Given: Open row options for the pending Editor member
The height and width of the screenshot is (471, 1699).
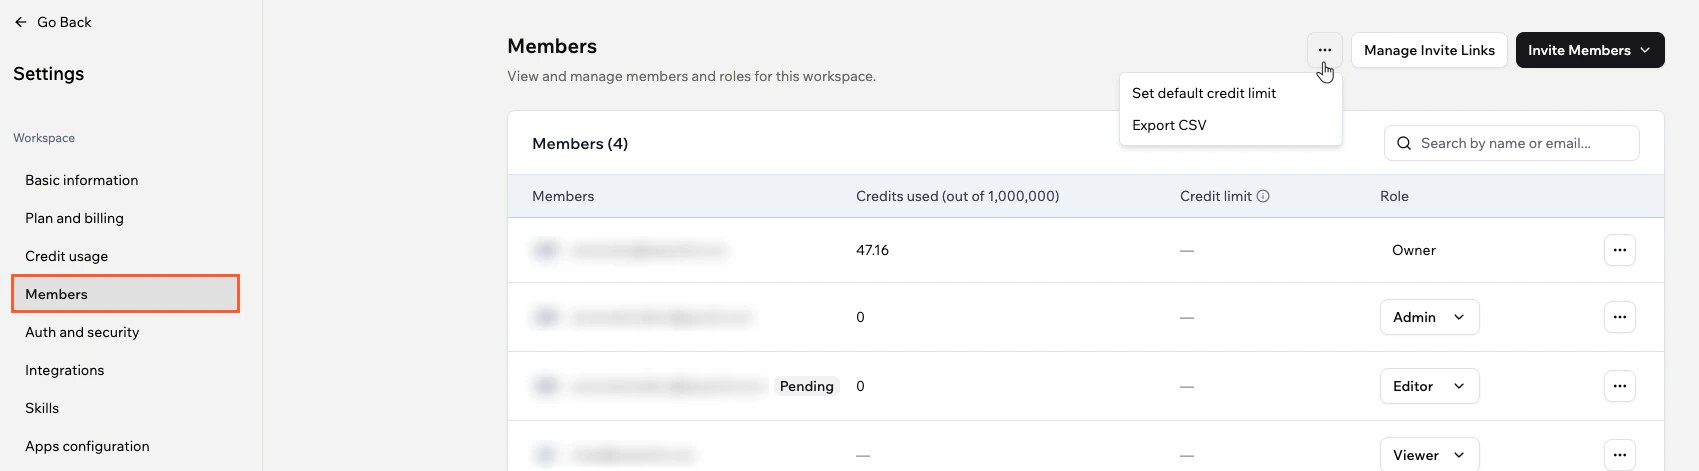Looking at the screenshot, I should (x=1619, y=386).
